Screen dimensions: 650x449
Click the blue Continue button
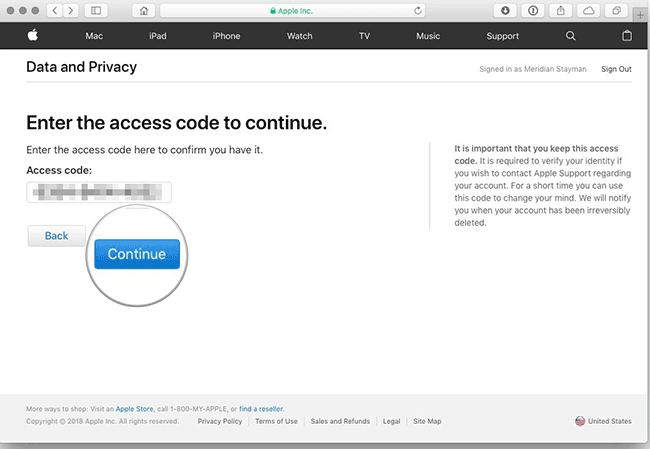[137, 254]
